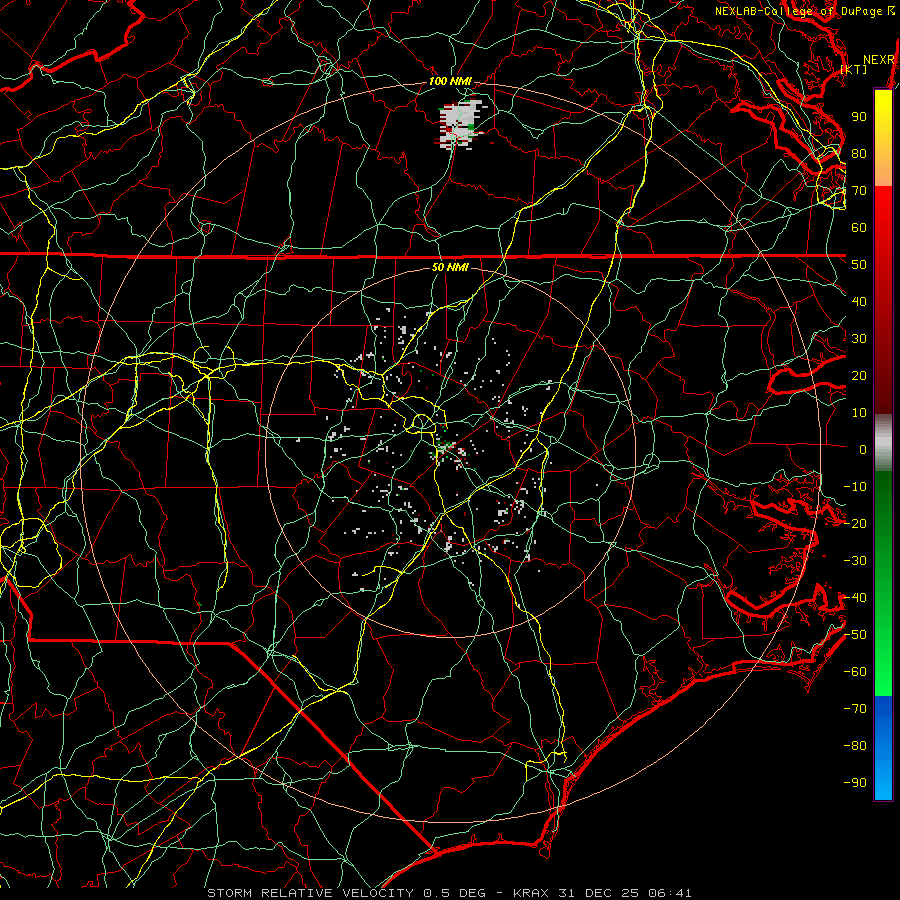900x900 pixels.
Task: Click the 20 value on velocity scale
Action: (x=859, y=375)
